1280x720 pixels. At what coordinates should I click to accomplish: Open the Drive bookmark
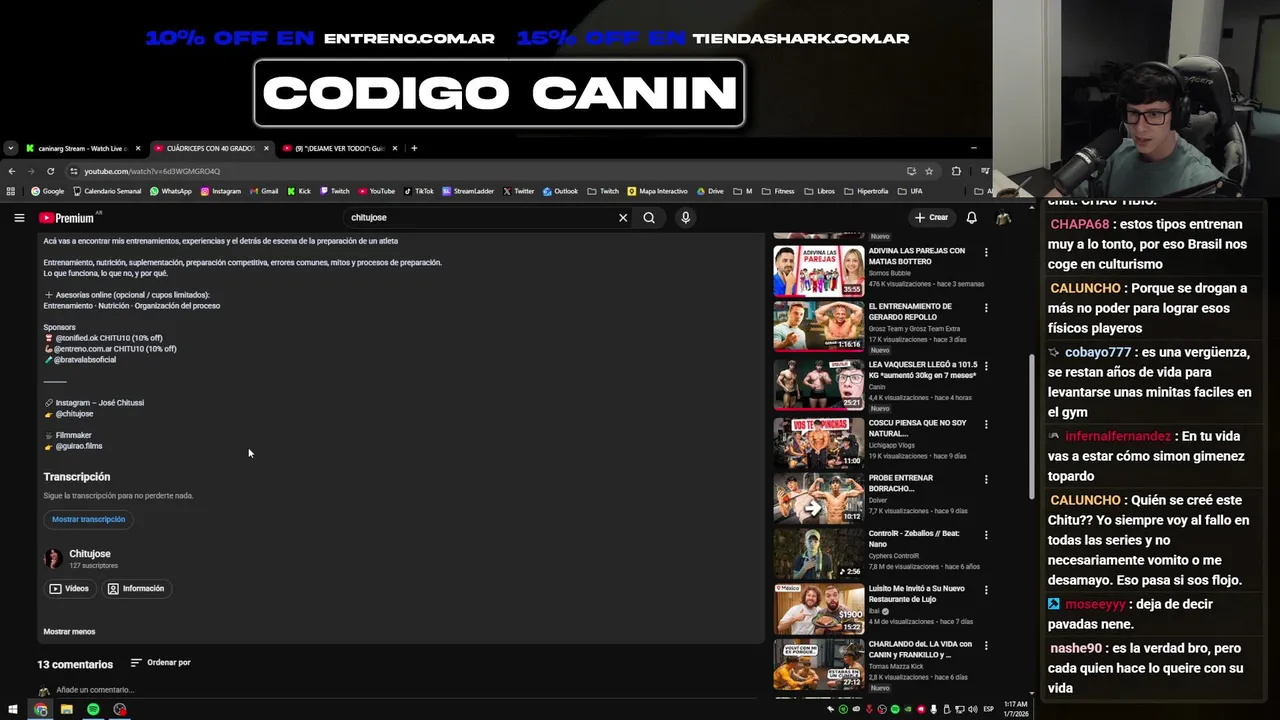tap(710, 191)
